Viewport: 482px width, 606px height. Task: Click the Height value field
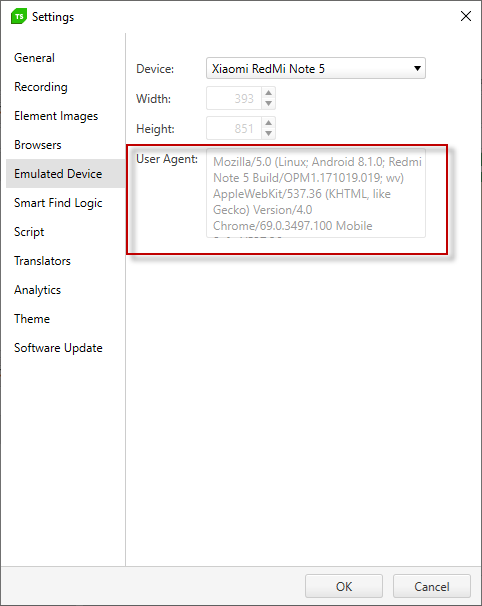click(x=234, y=128)
